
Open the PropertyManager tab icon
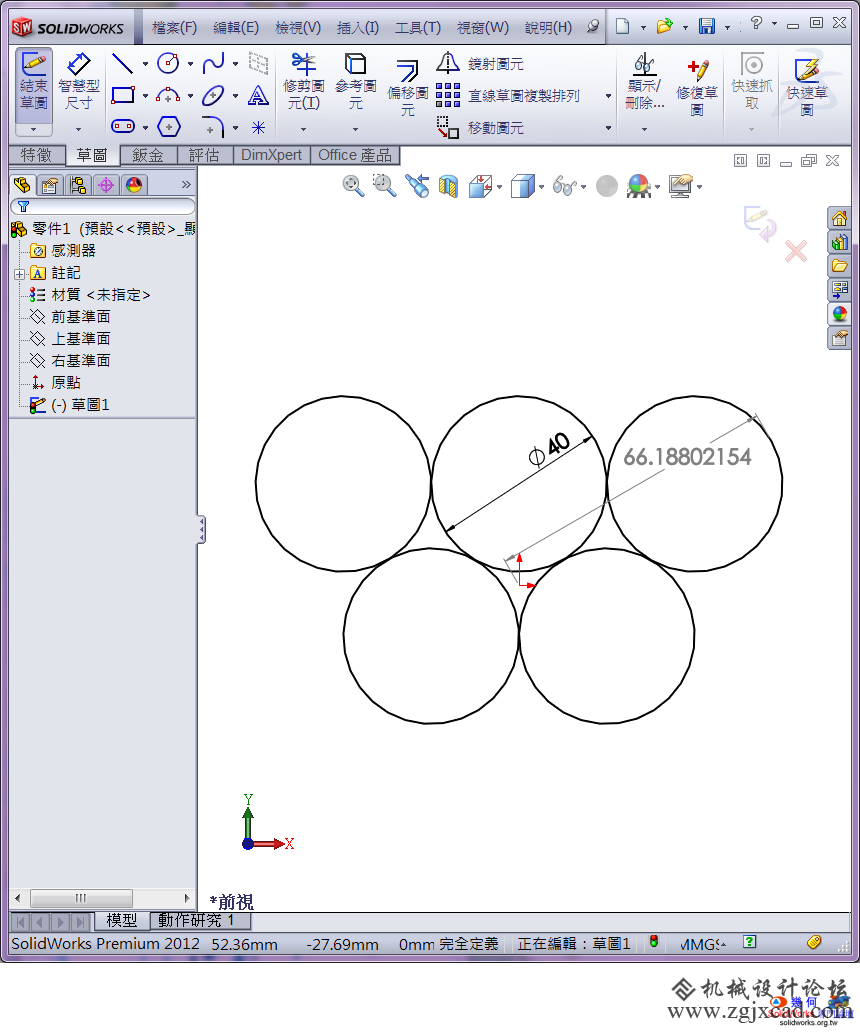click(49, 186)
